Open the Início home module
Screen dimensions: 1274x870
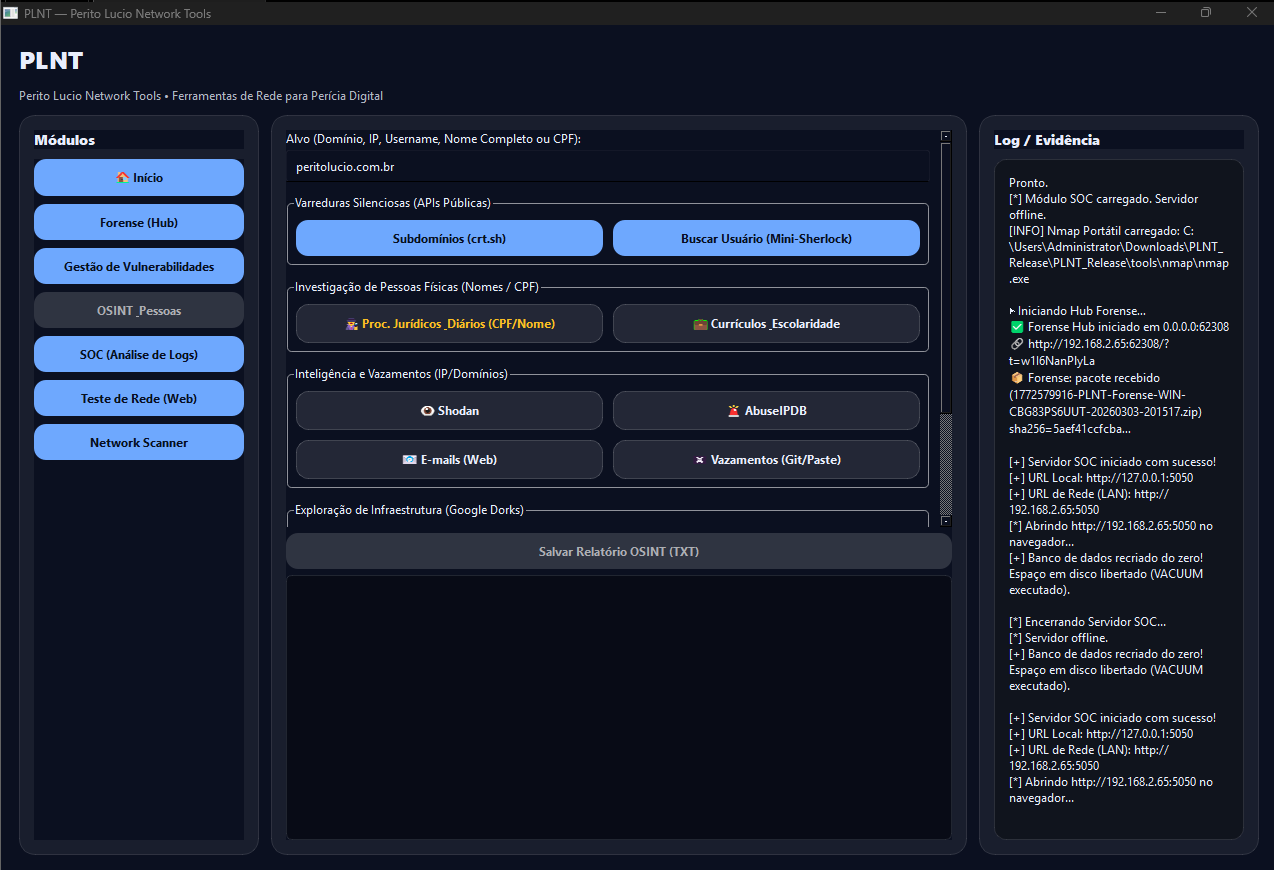139,178
